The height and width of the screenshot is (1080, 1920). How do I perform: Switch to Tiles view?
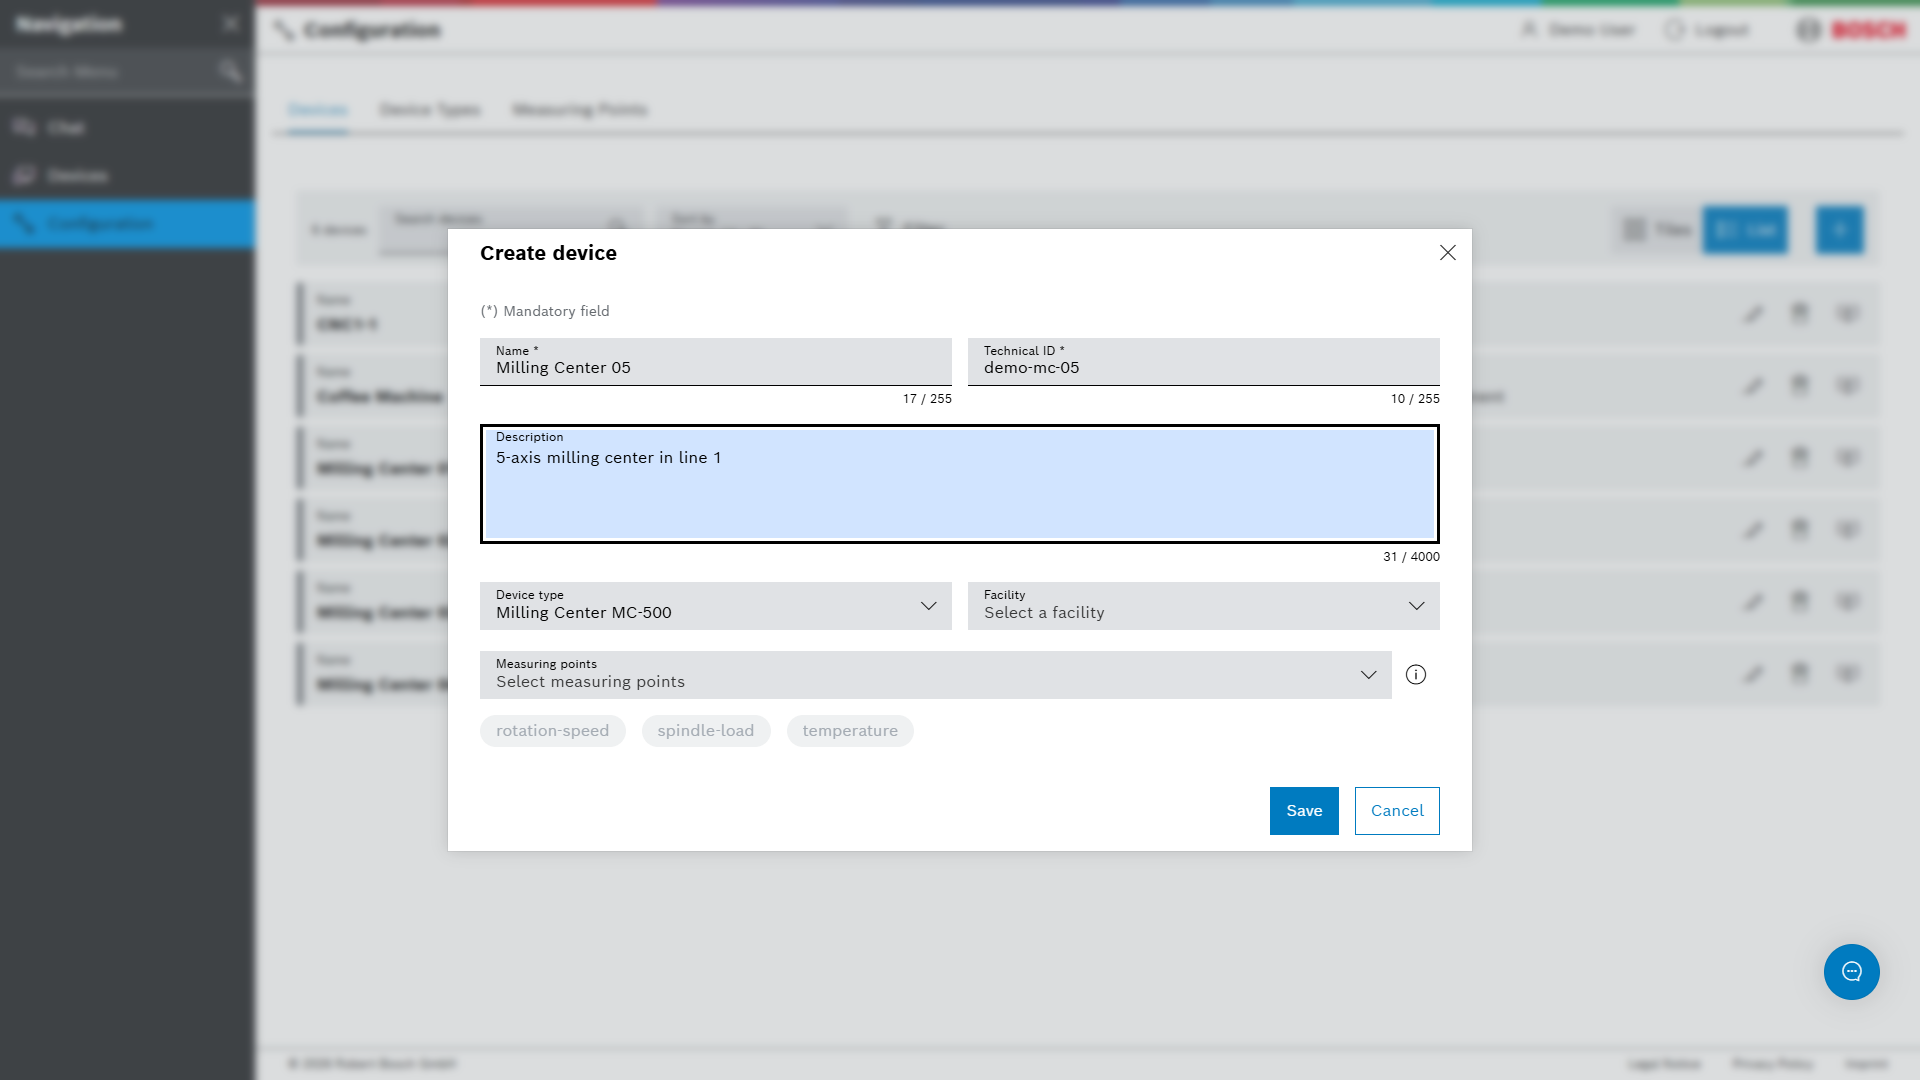pyautogui.click(x=1657, y=230)
